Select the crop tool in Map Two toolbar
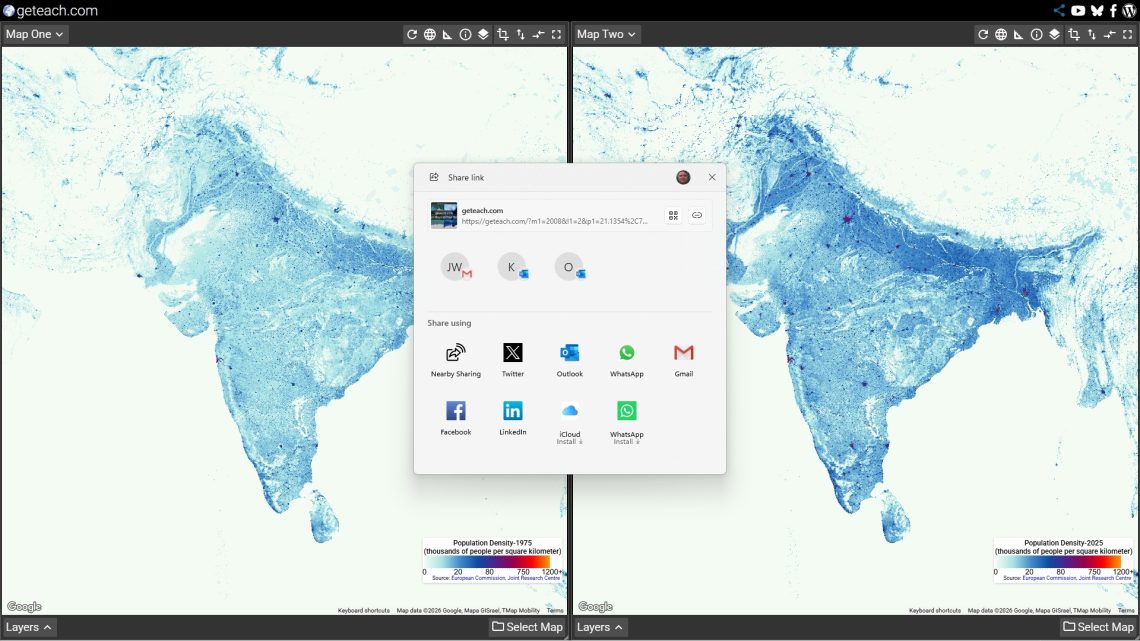The width and height of the screenshot is (1140, 641). 1074,34
